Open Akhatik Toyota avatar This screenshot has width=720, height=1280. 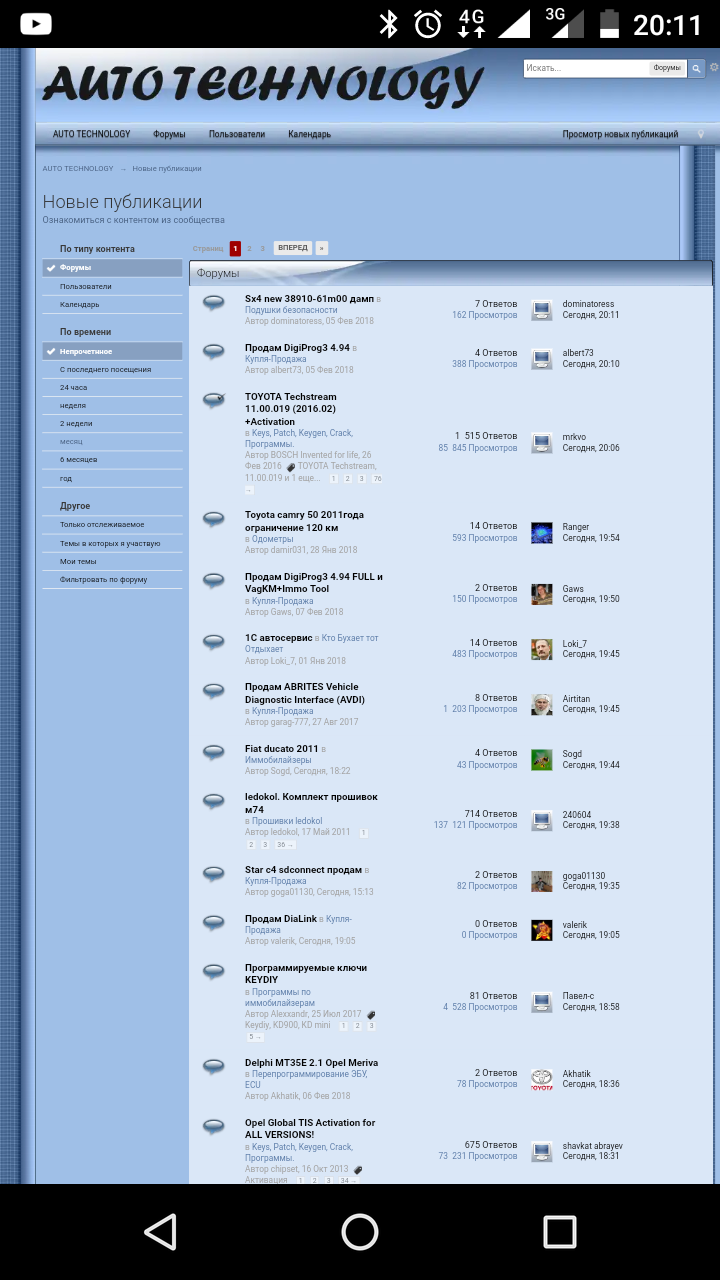point(541,1079)
